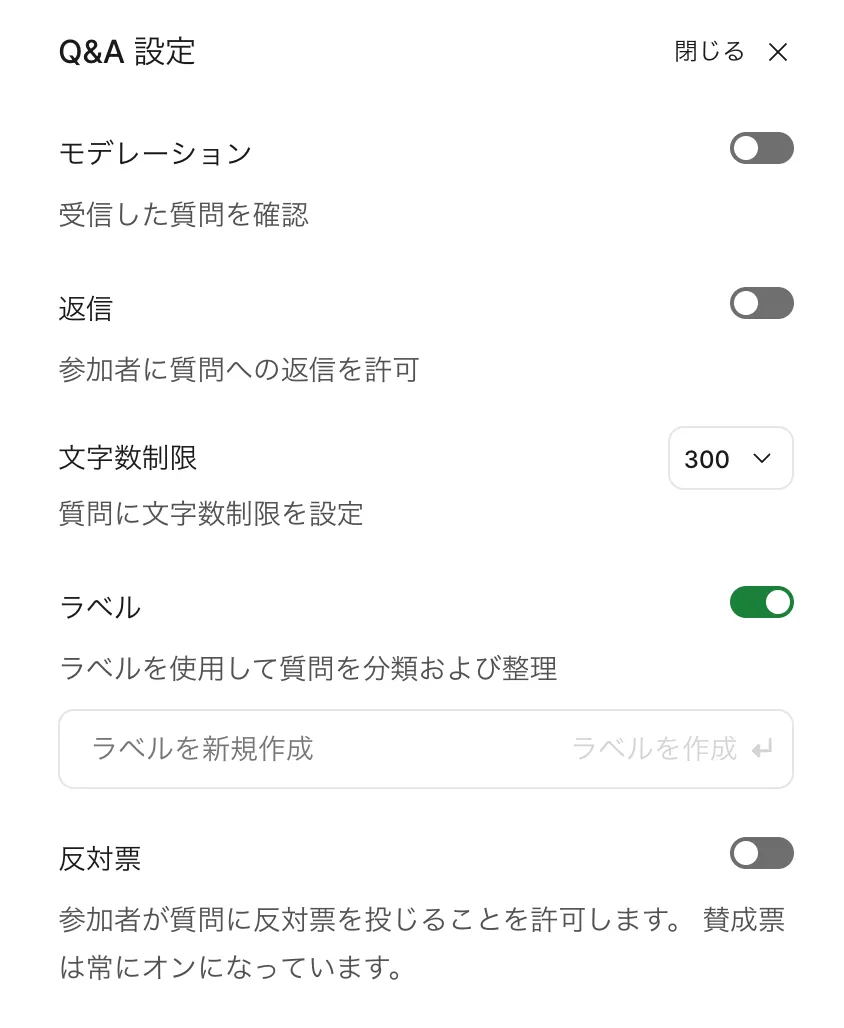This screenshot has width=844, height=1028.
Task: Enable the 反対票 toggle switch
Action: tap(761, 853)
